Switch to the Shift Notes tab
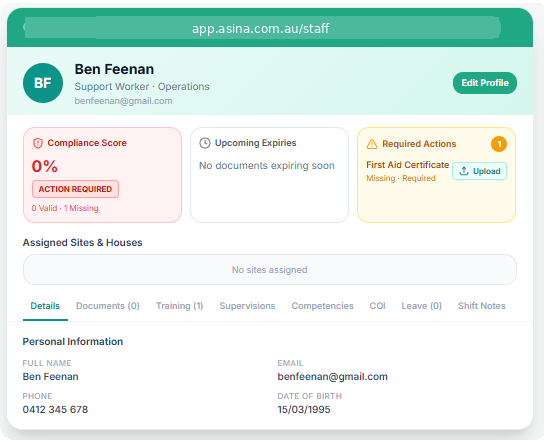The width and height of the screenshot is (547, 440). point(481,306)
